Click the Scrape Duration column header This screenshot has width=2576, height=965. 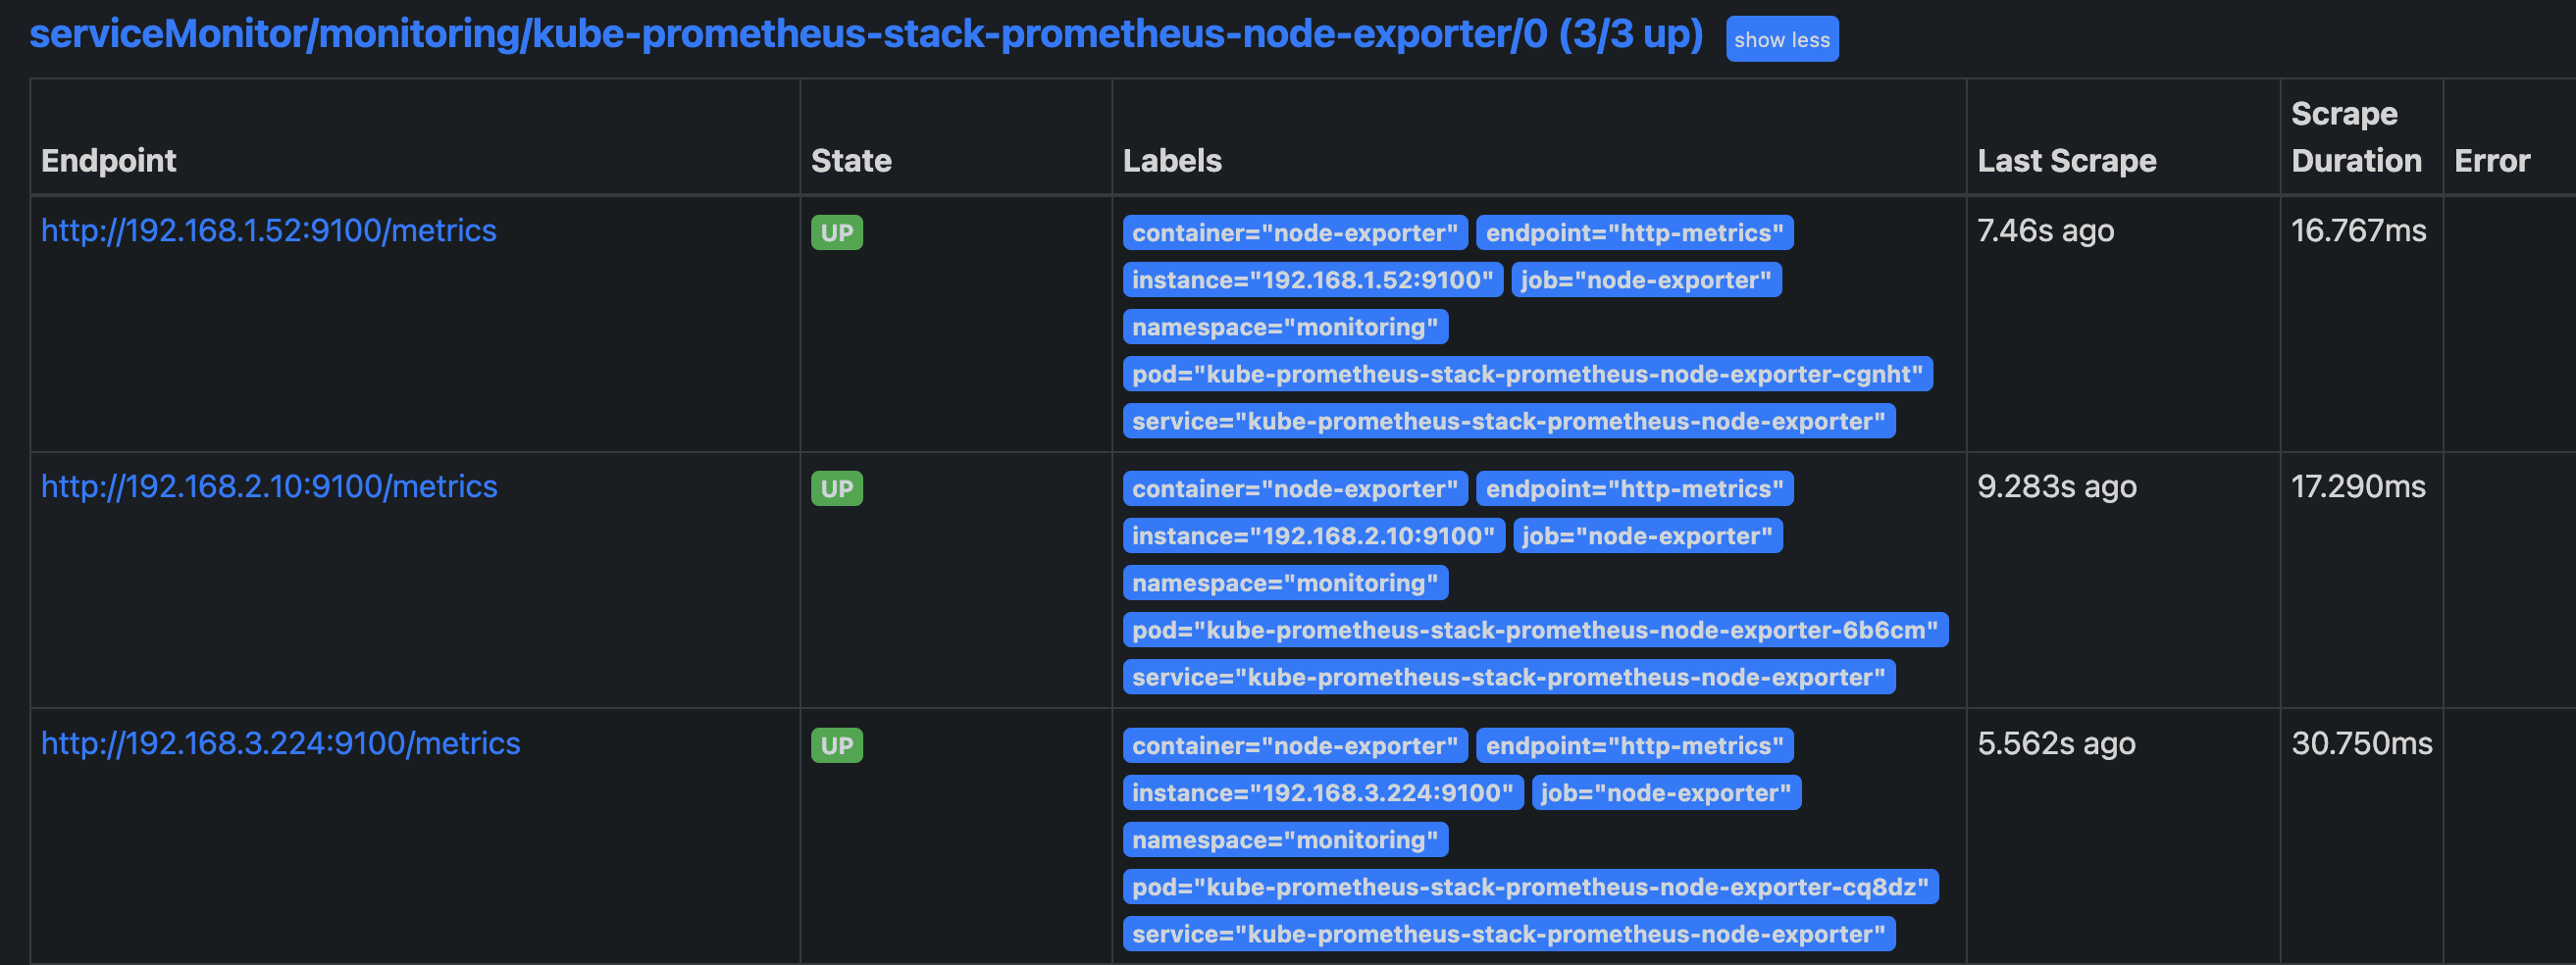tap(2356, 137)
